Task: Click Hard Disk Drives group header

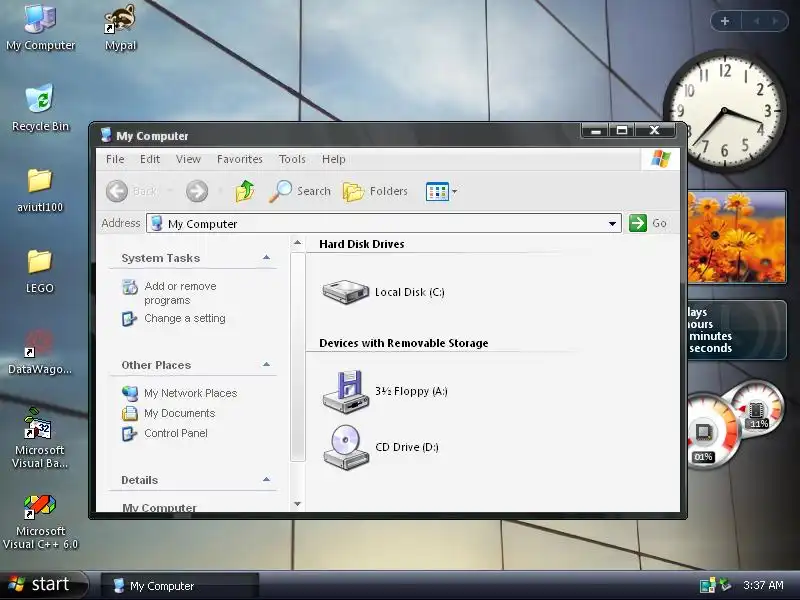Action: (x=362, y=244)
